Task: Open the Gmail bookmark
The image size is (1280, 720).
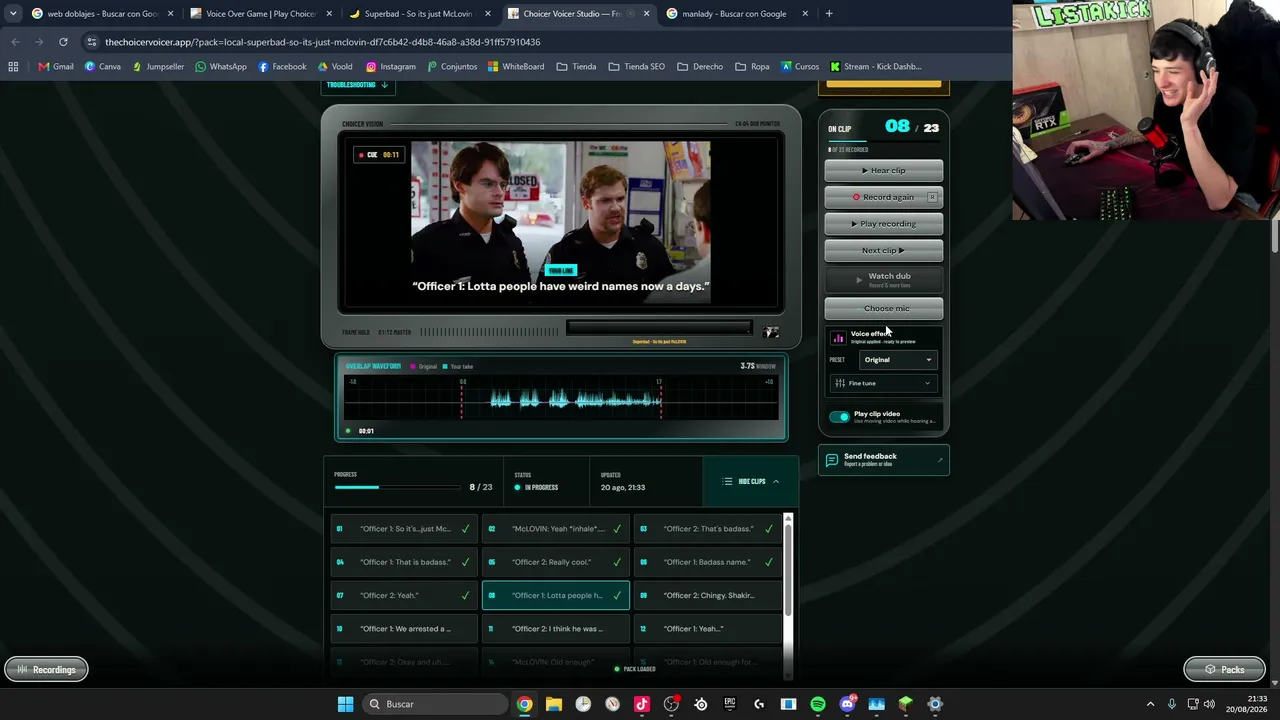Action: coord(56,67)
